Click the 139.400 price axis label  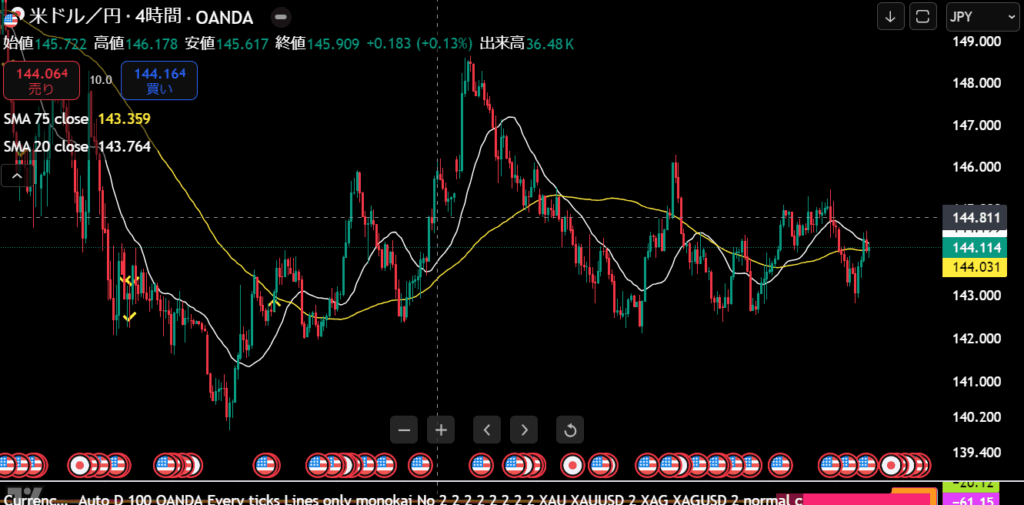pos(978,452)
